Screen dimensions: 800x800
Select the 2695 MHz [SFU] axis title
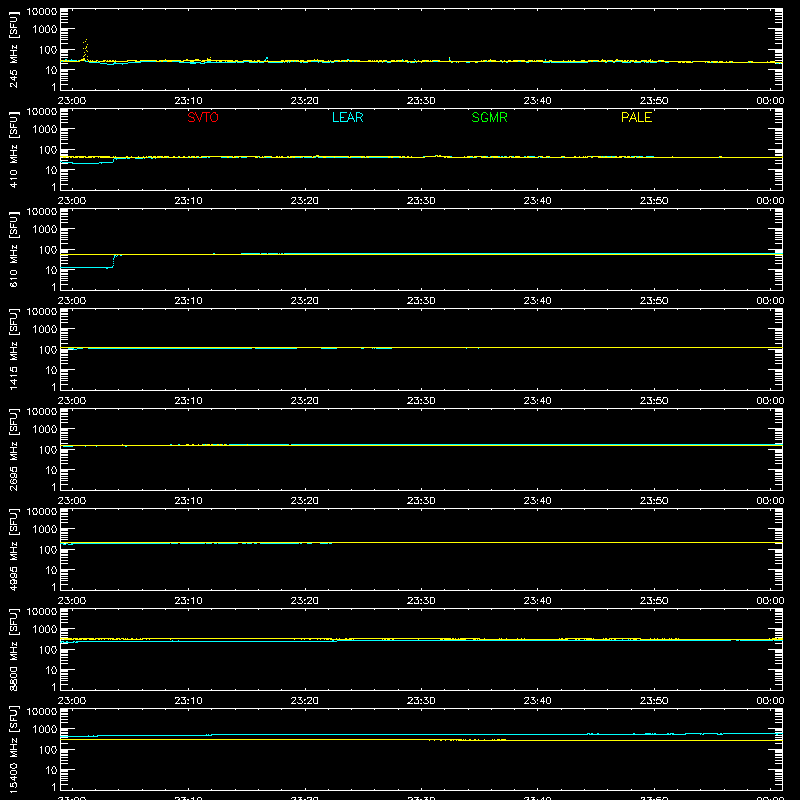[13, 449]
